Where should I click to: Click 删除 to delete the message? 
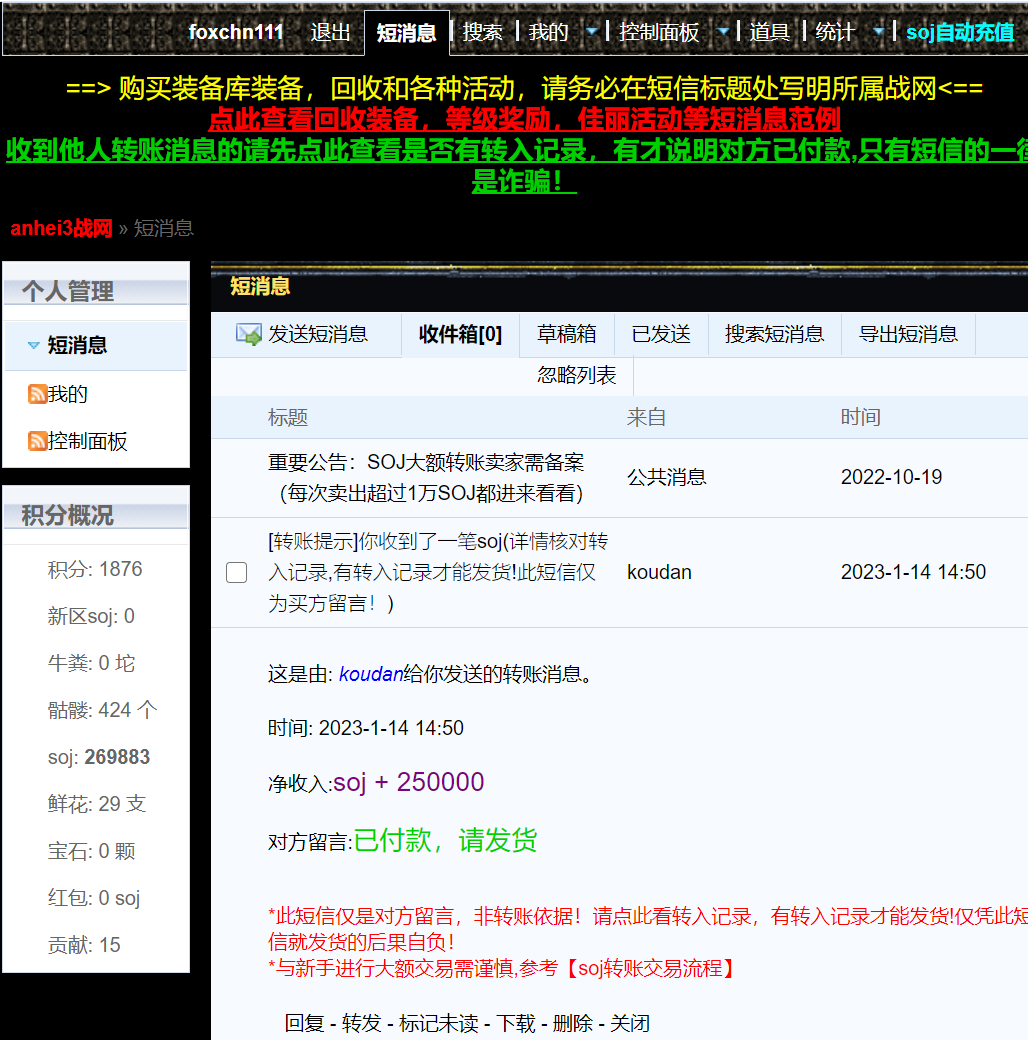[x=572, y=1023]
